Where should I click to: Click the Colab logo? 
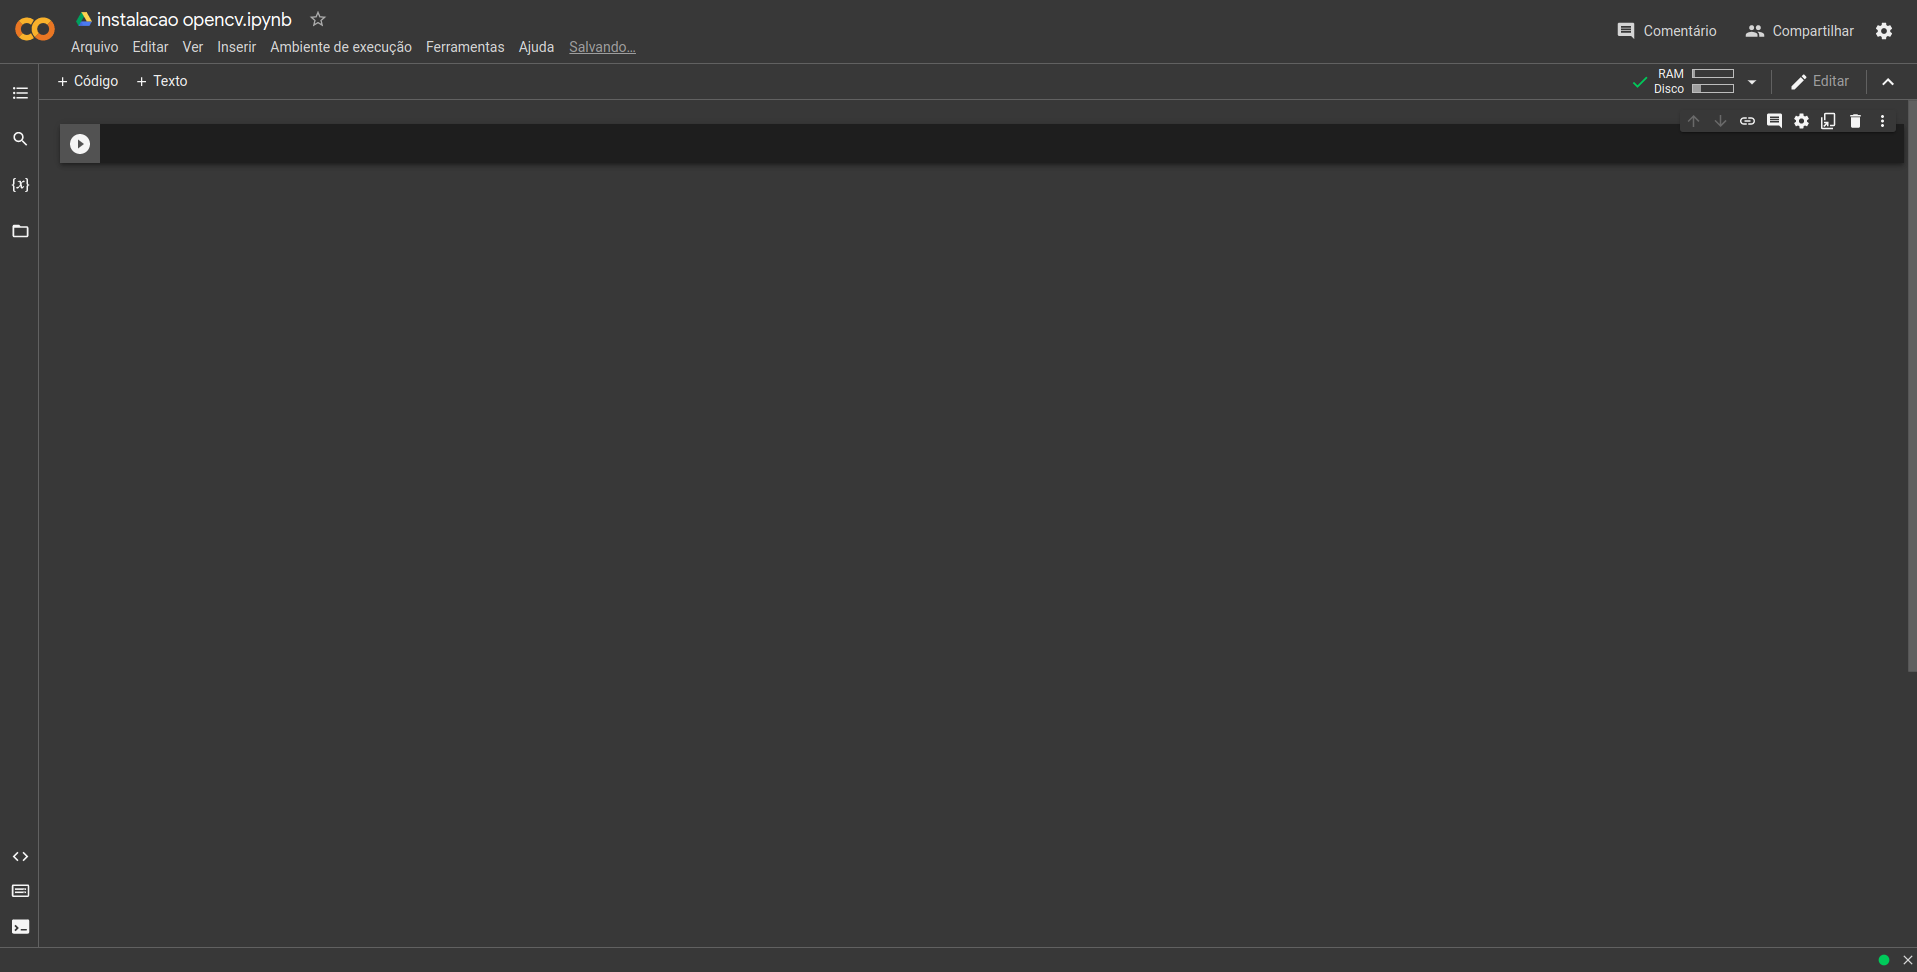tap(35, 30)
